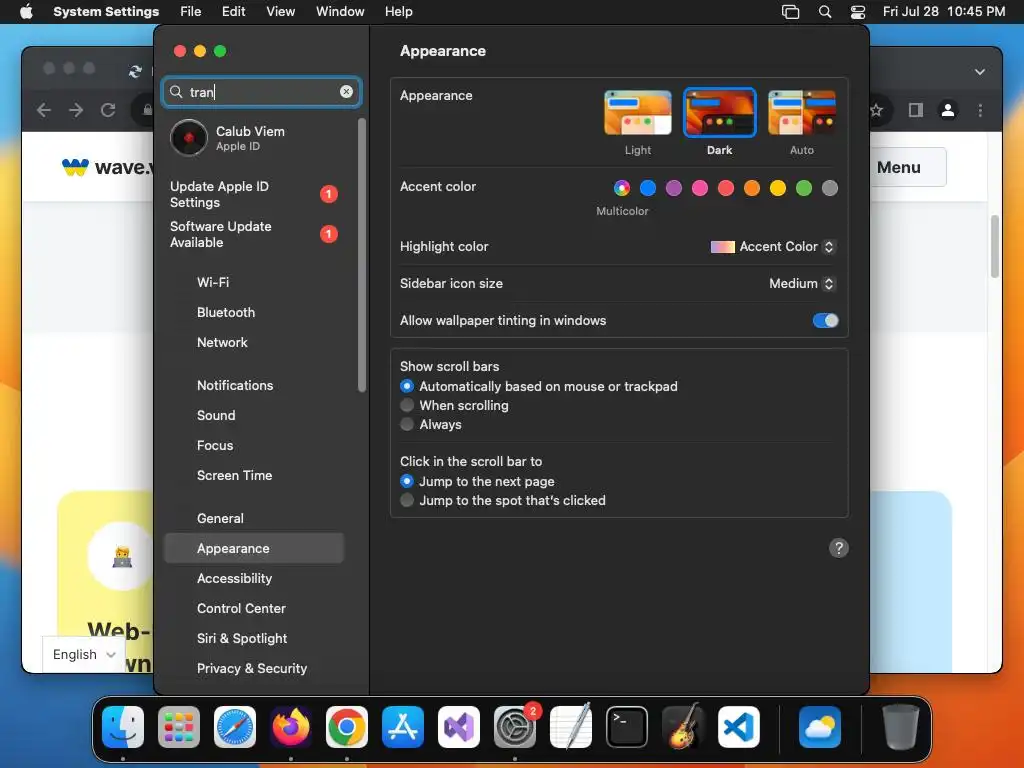
Task: Clear the search field with the X icon
Action: [346, 92]
